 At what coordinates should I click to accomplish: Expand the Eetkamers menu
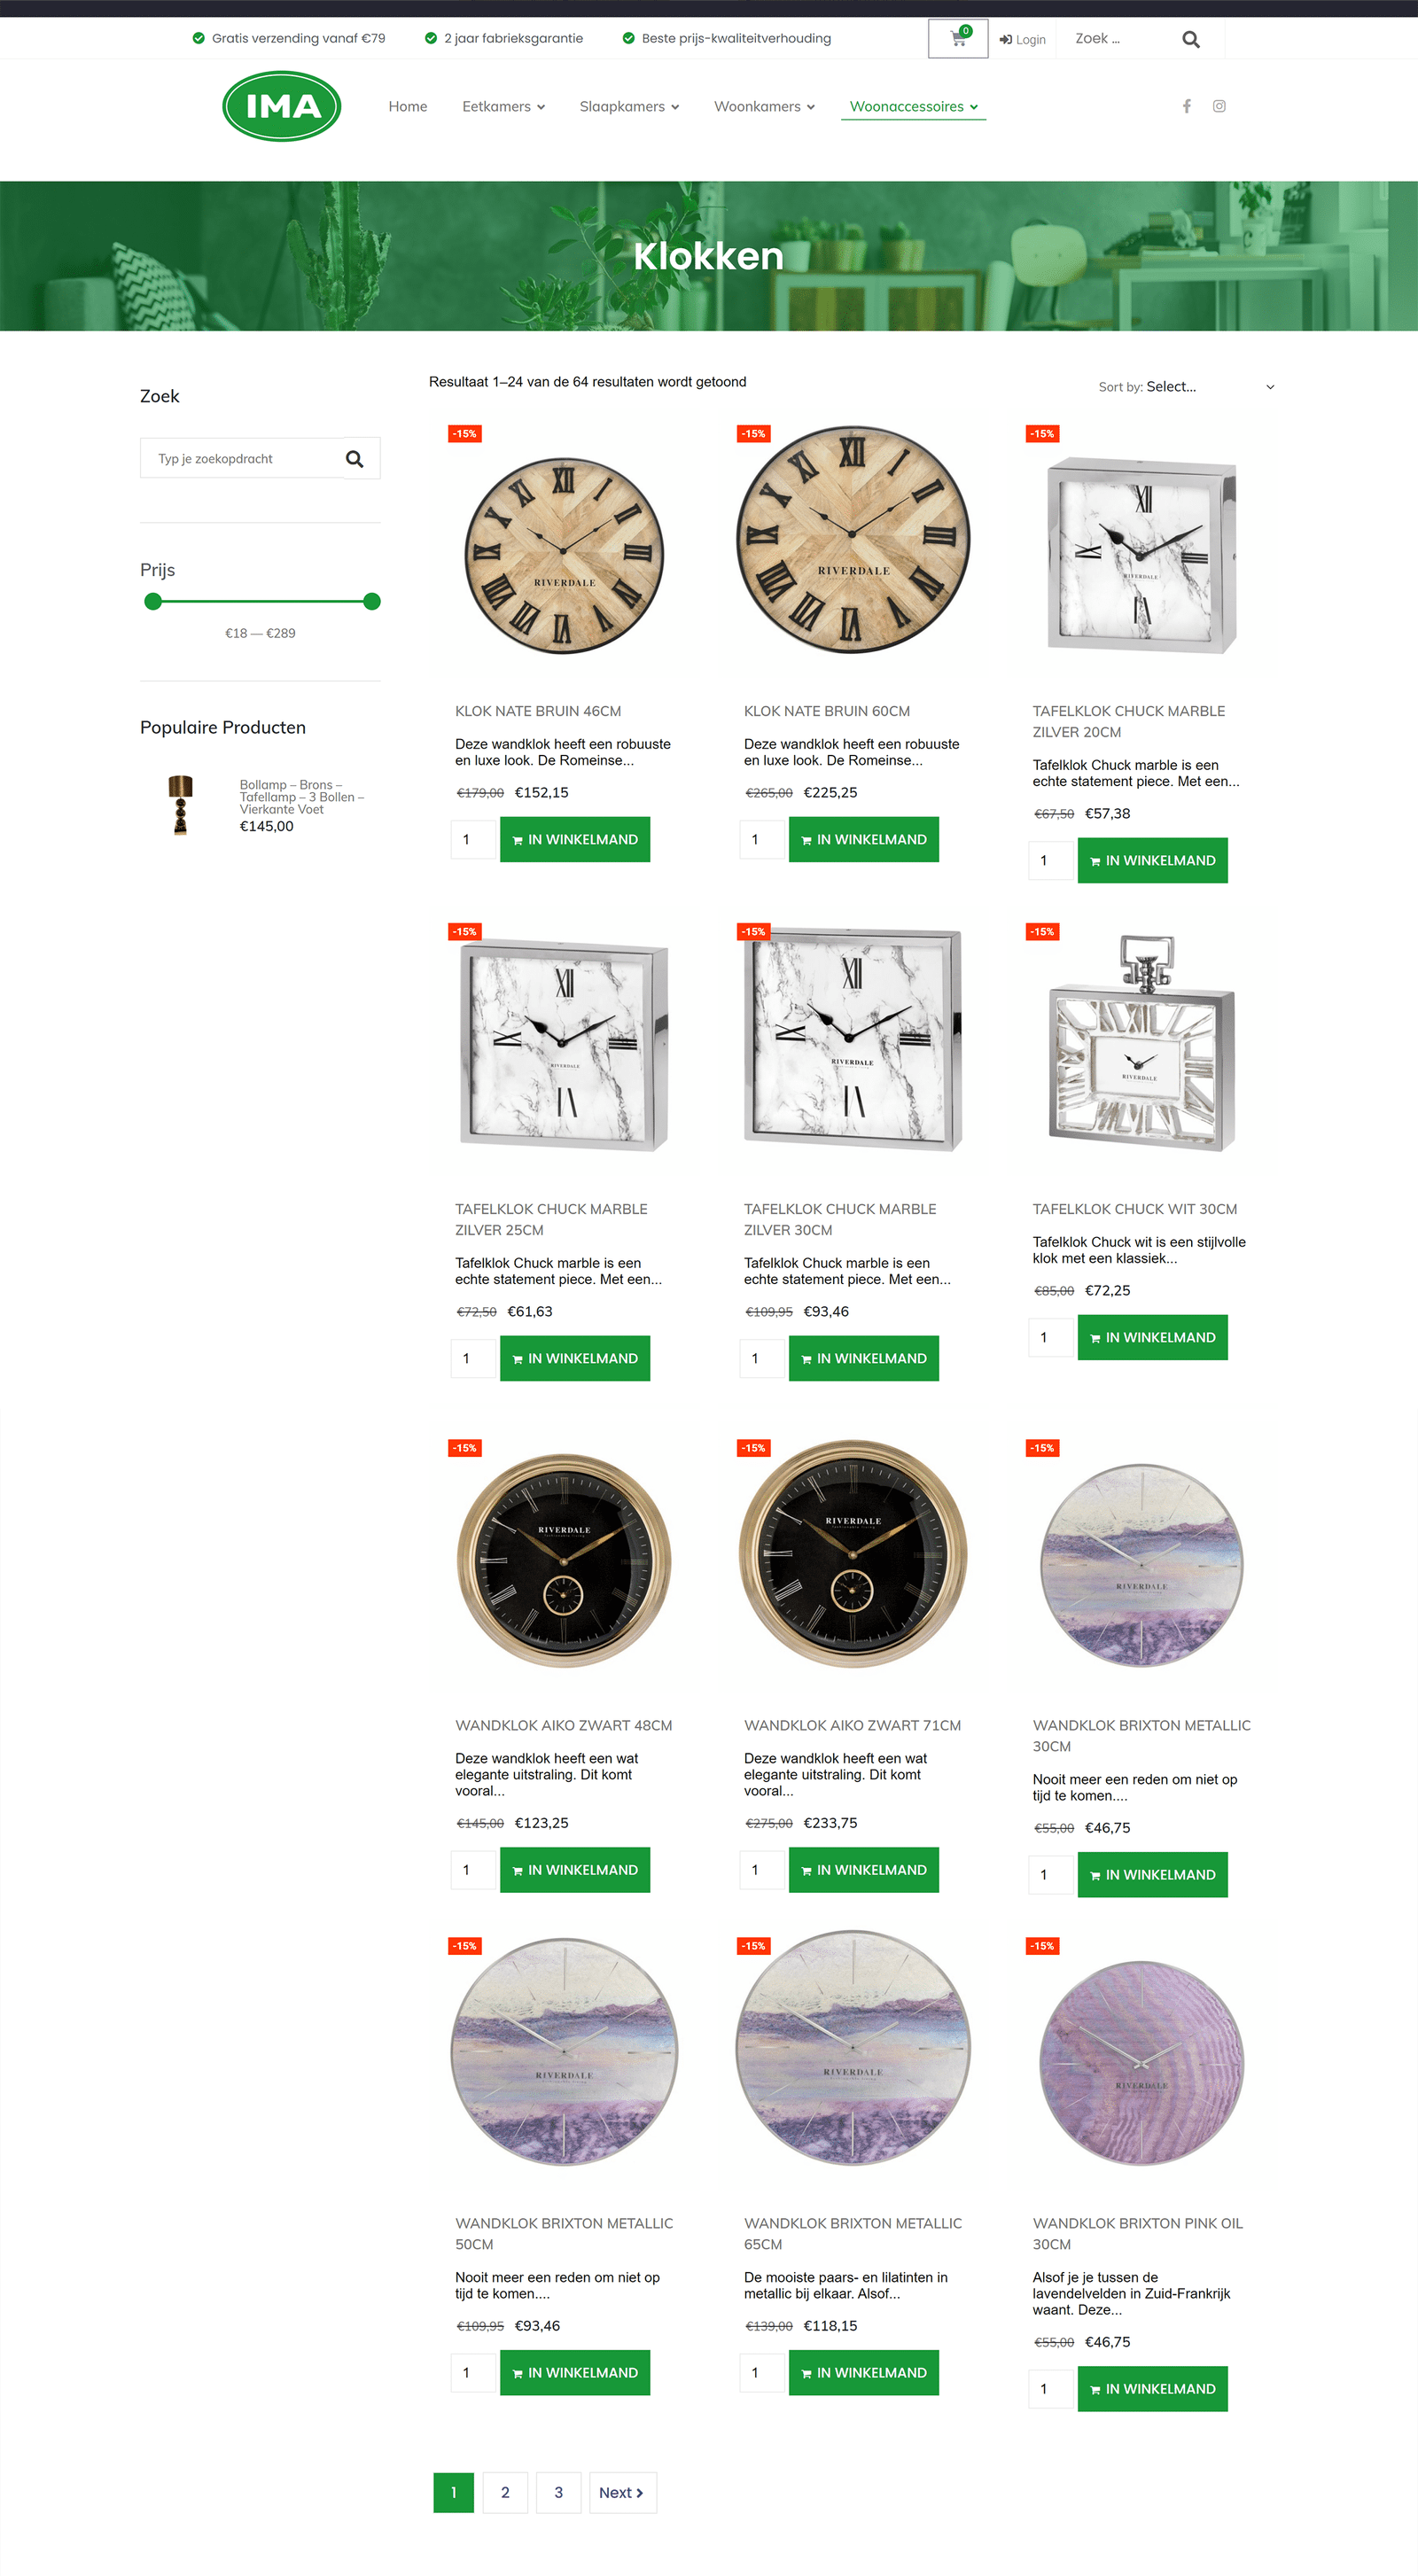(x=503, y=107)
